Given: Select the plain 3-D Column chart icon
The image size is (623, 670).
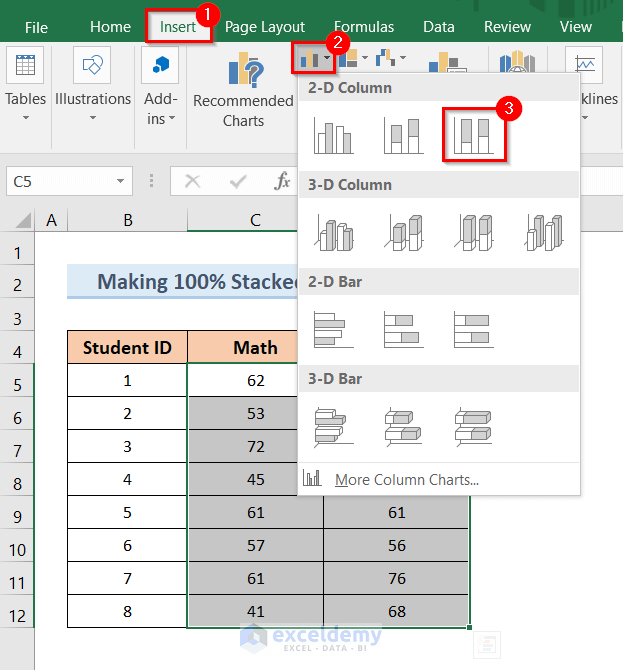Looking at the screenshot, I should (544, 232).
